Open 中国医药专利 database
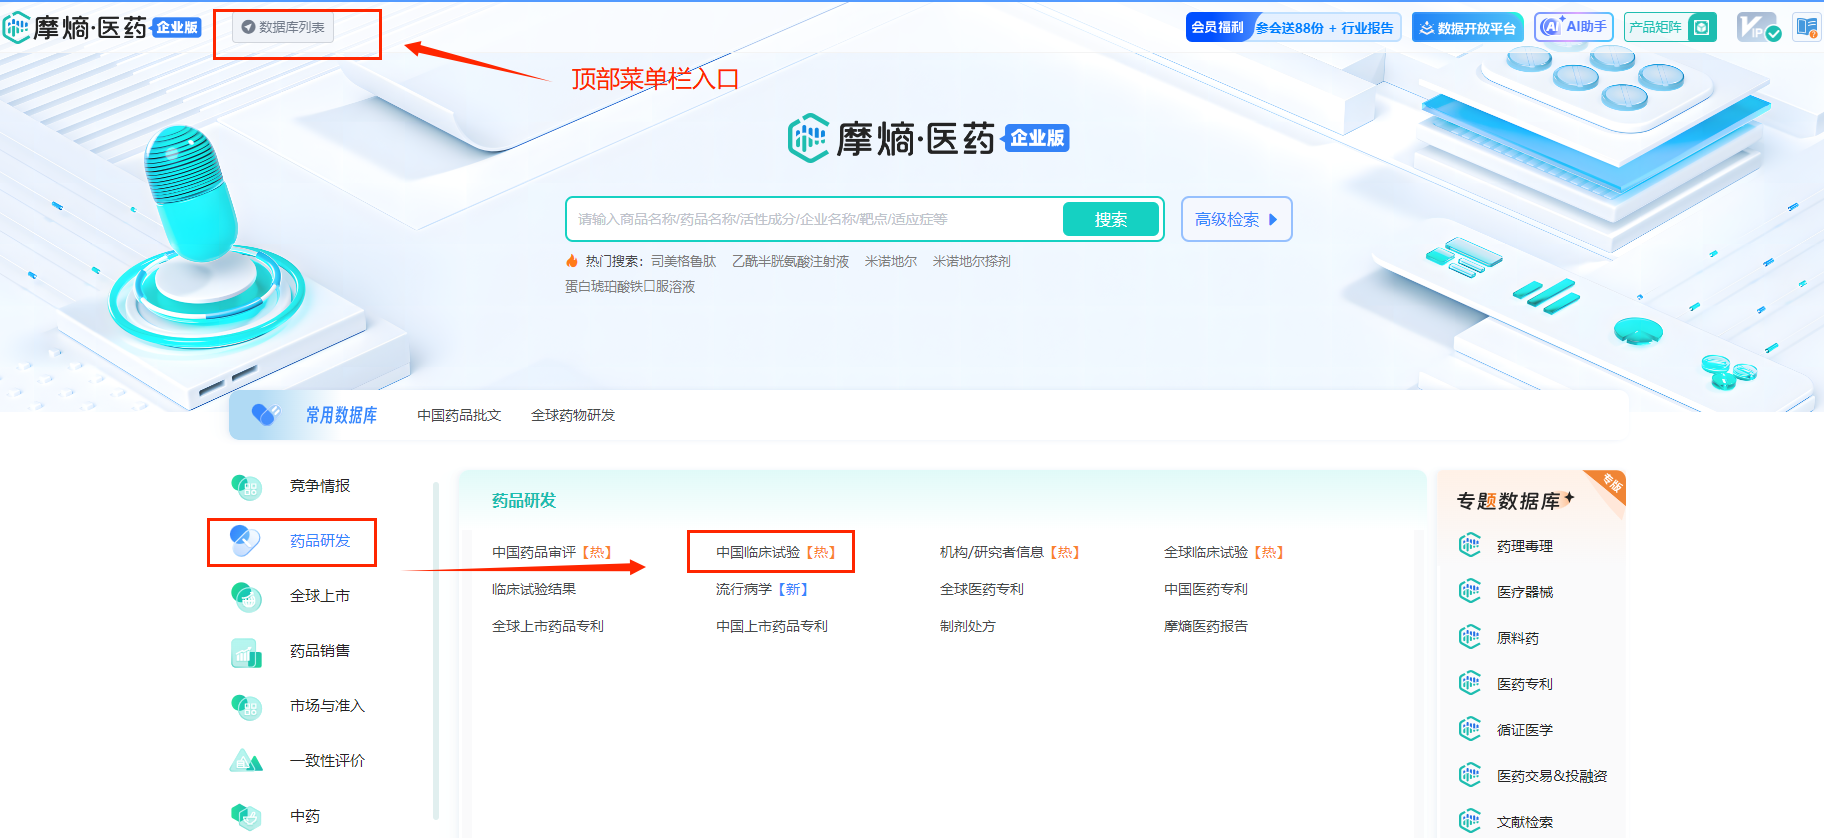Image resolution: width=1824 pixels, height=838 pixels. [x=1206, y=589]
